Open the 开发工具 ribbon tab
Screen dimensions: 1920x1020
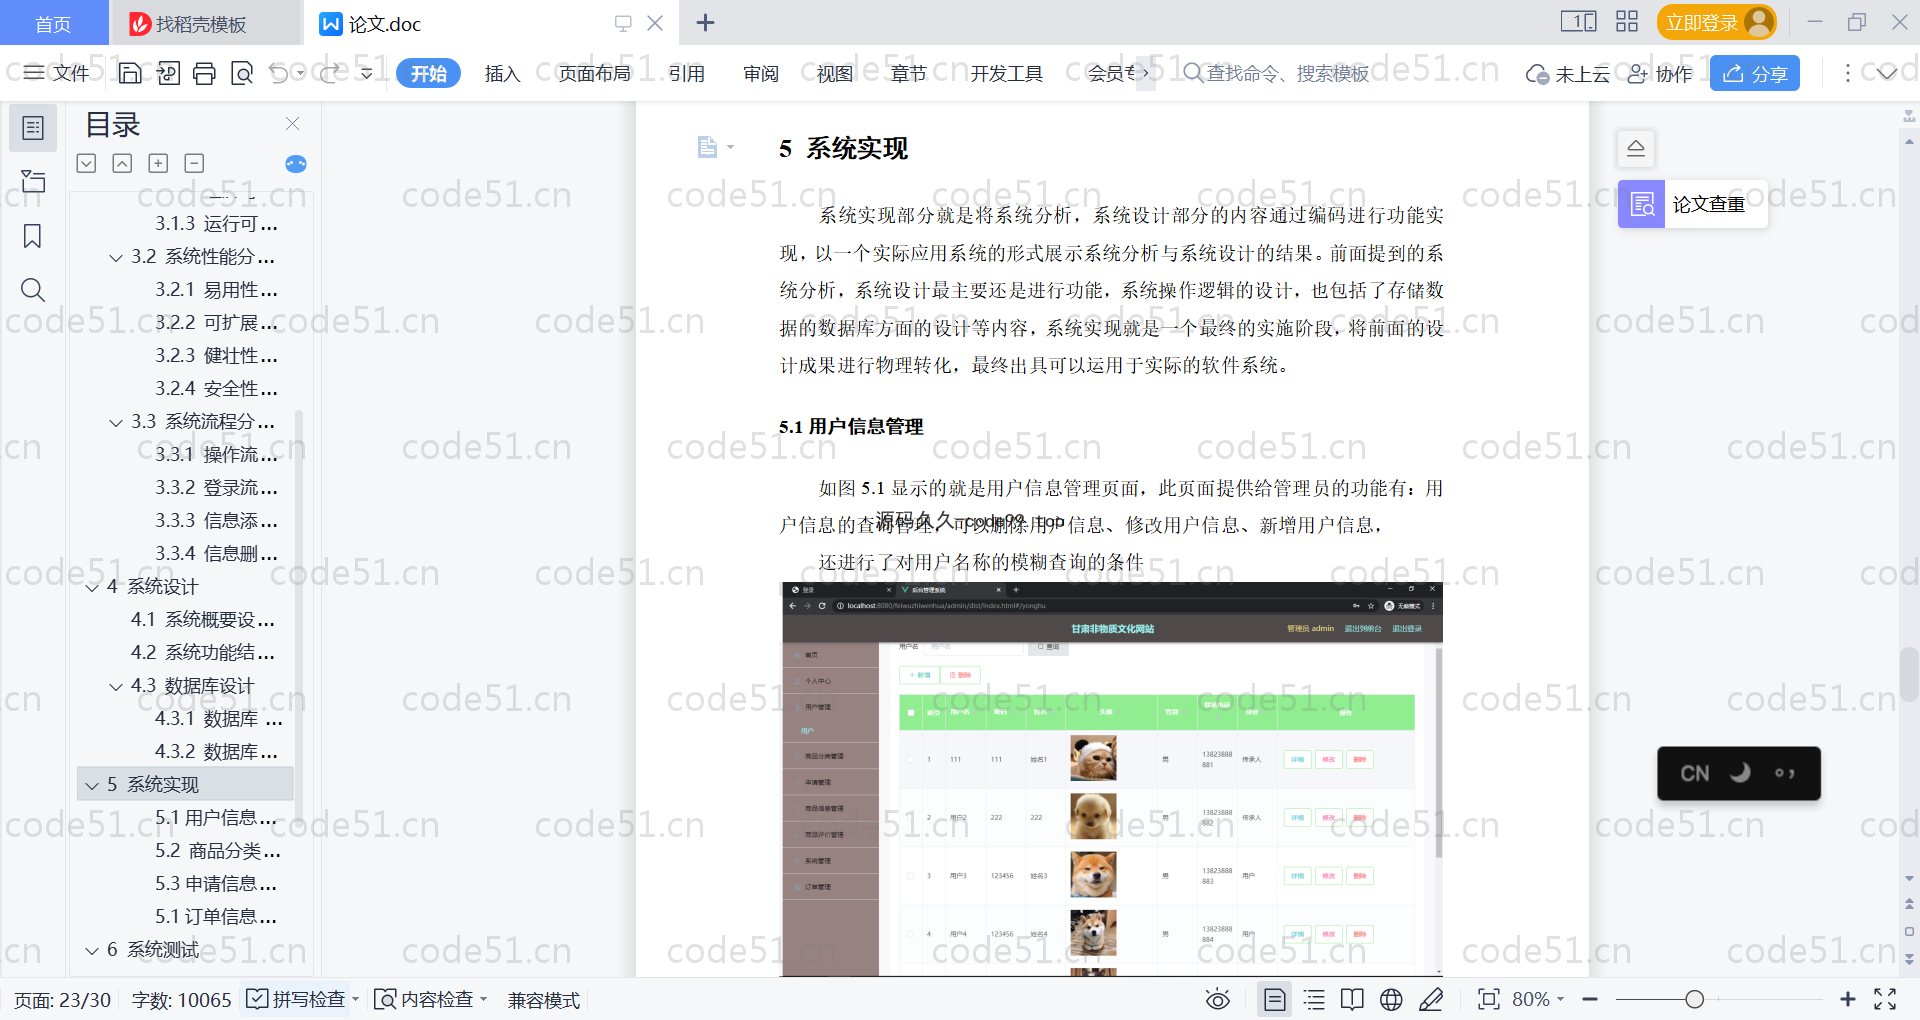pyautogui.click(x=1006, y=73)
